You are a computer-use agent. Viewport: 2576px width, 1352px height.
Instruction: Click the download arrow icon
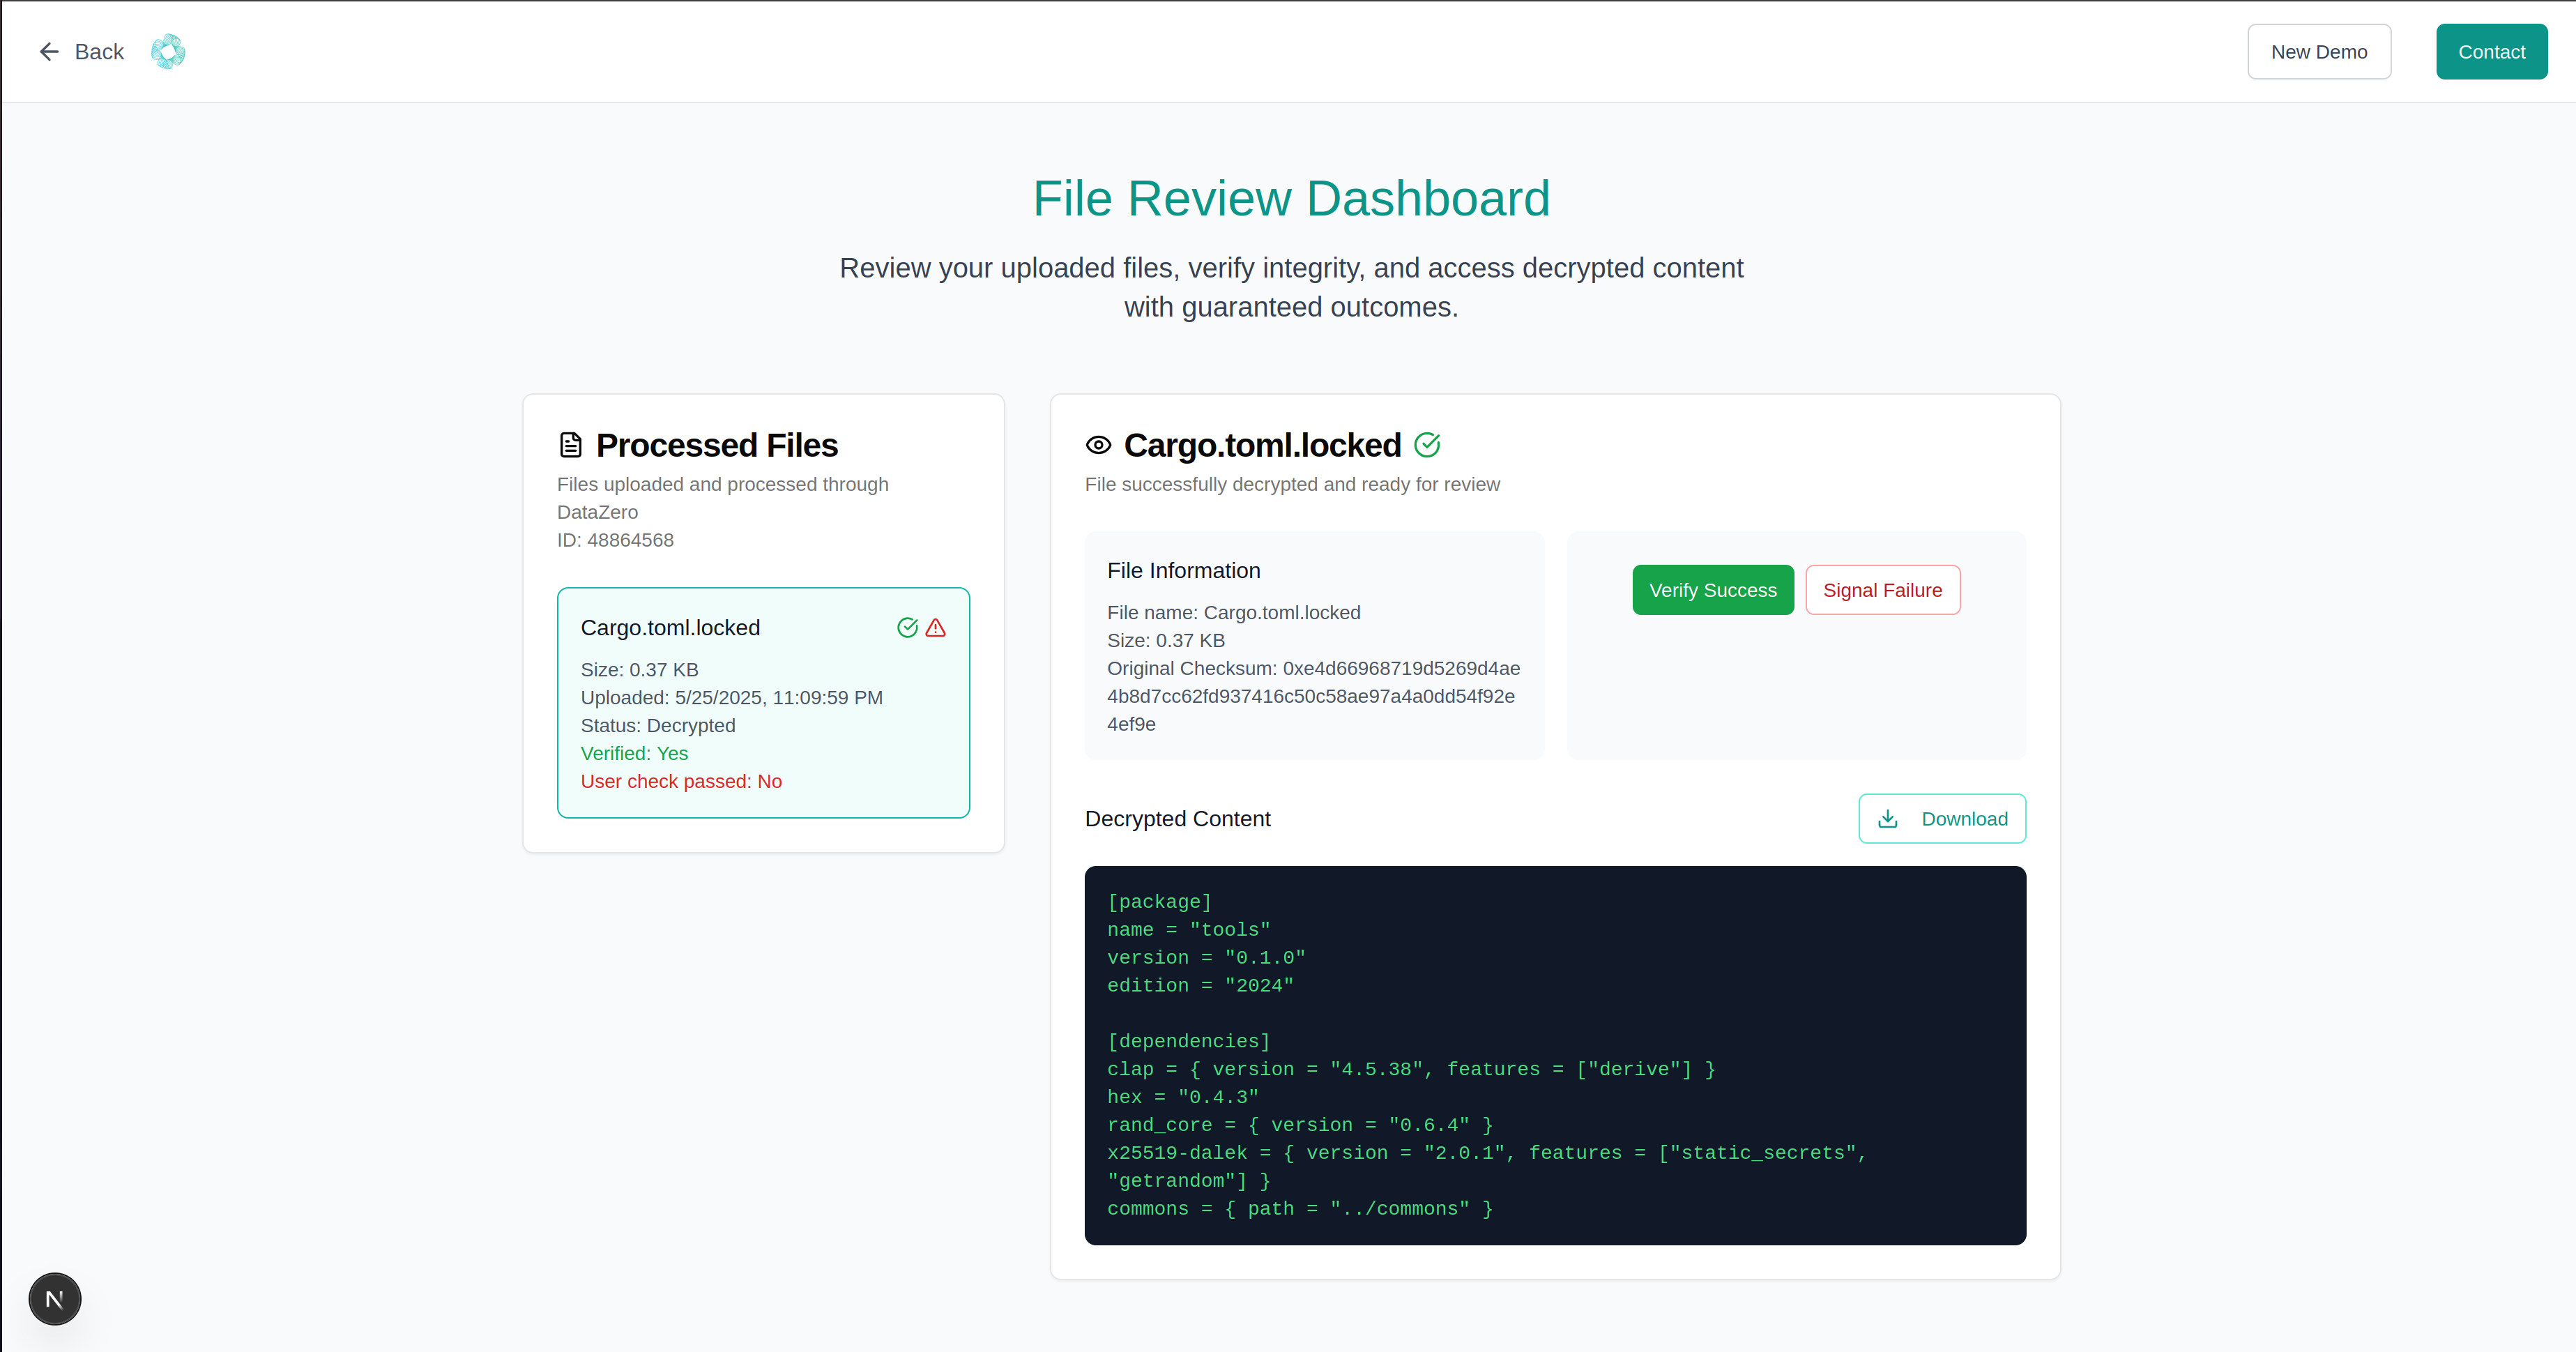tap(1888, 819)
